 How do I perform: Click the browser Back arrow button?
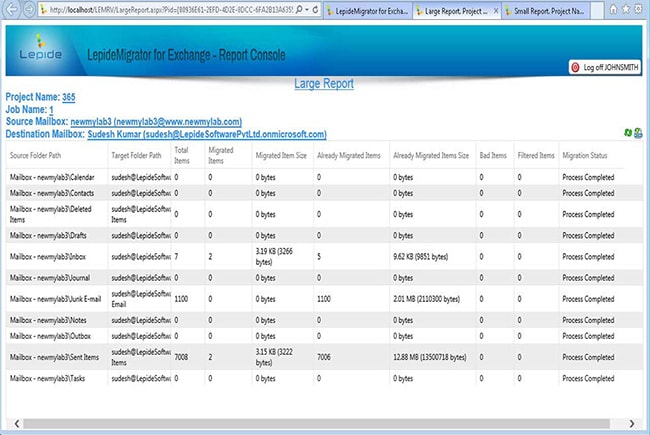point(12,10)
